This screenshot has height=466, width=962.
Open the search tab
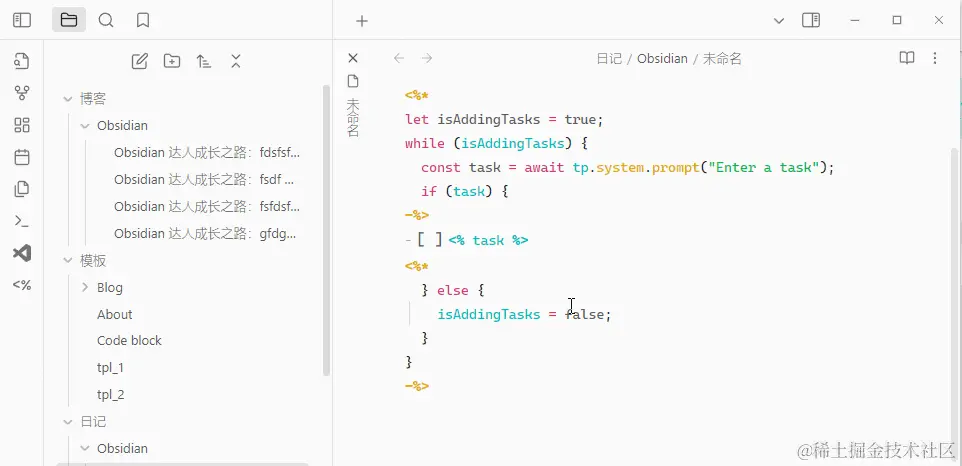[x=106, y=20]
